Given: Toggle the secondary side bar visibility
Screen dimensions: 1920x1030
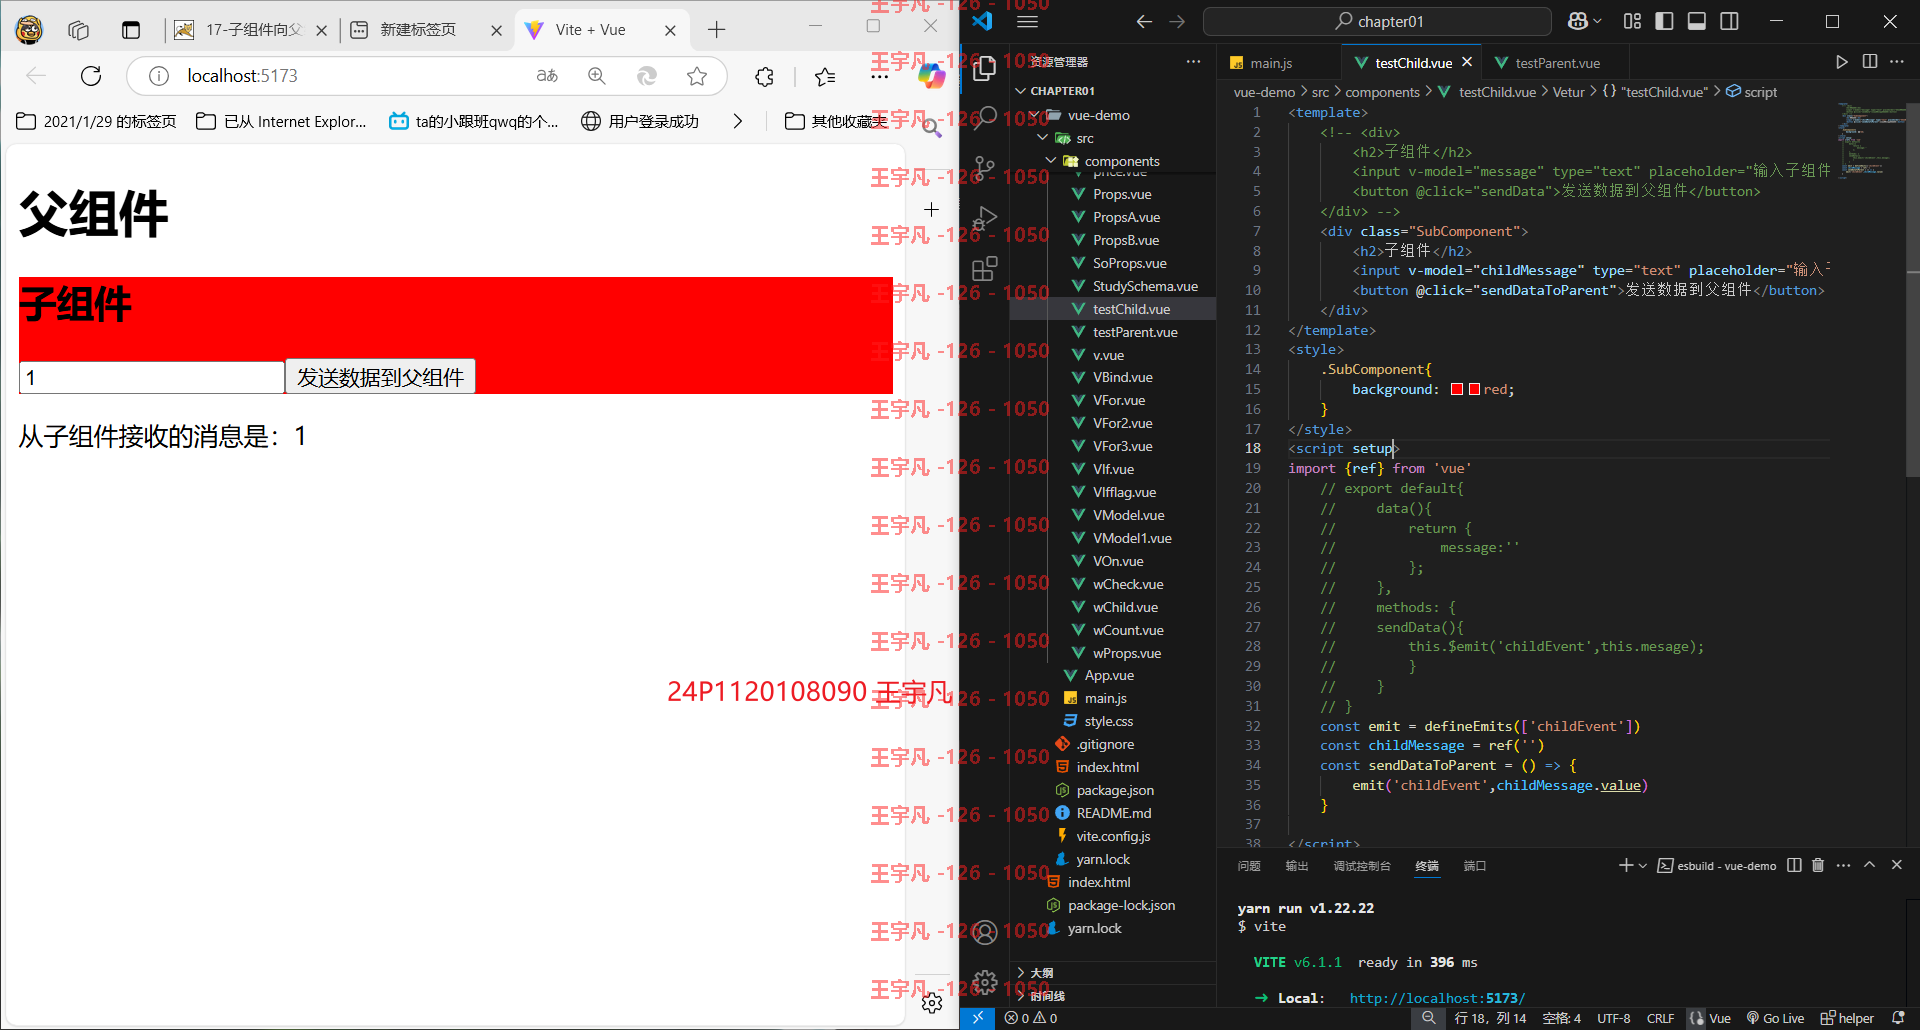Looking at the screenshot, I should 1729,21.
